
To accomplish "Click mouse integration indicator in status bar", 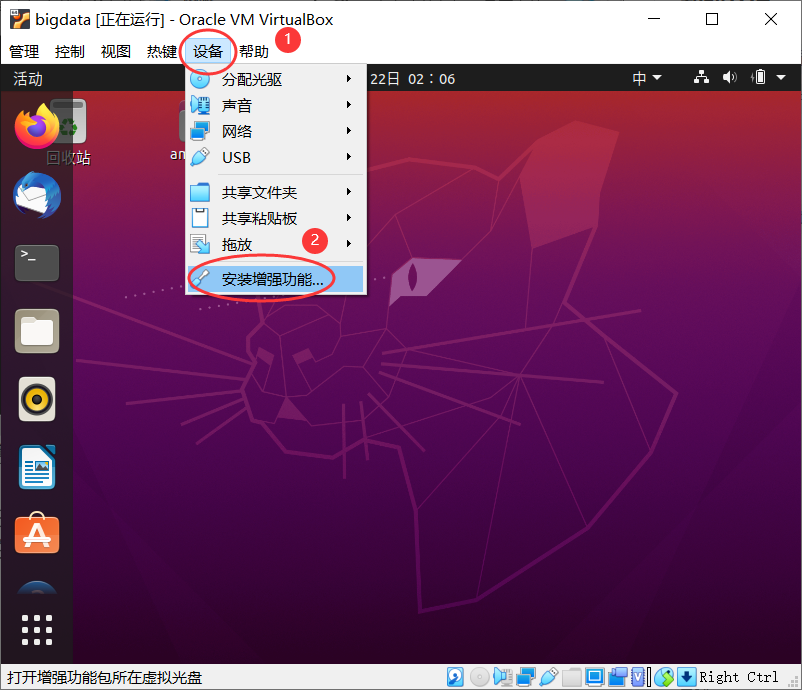I will click(x=664, y=677).
